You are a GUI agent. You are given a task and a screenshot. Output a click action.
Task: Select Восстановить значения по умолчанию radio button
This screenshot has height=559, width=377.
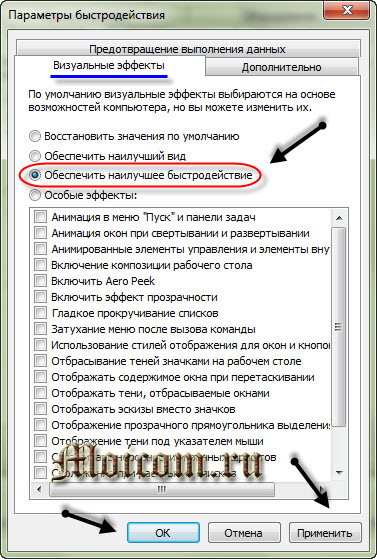point(35,136)
